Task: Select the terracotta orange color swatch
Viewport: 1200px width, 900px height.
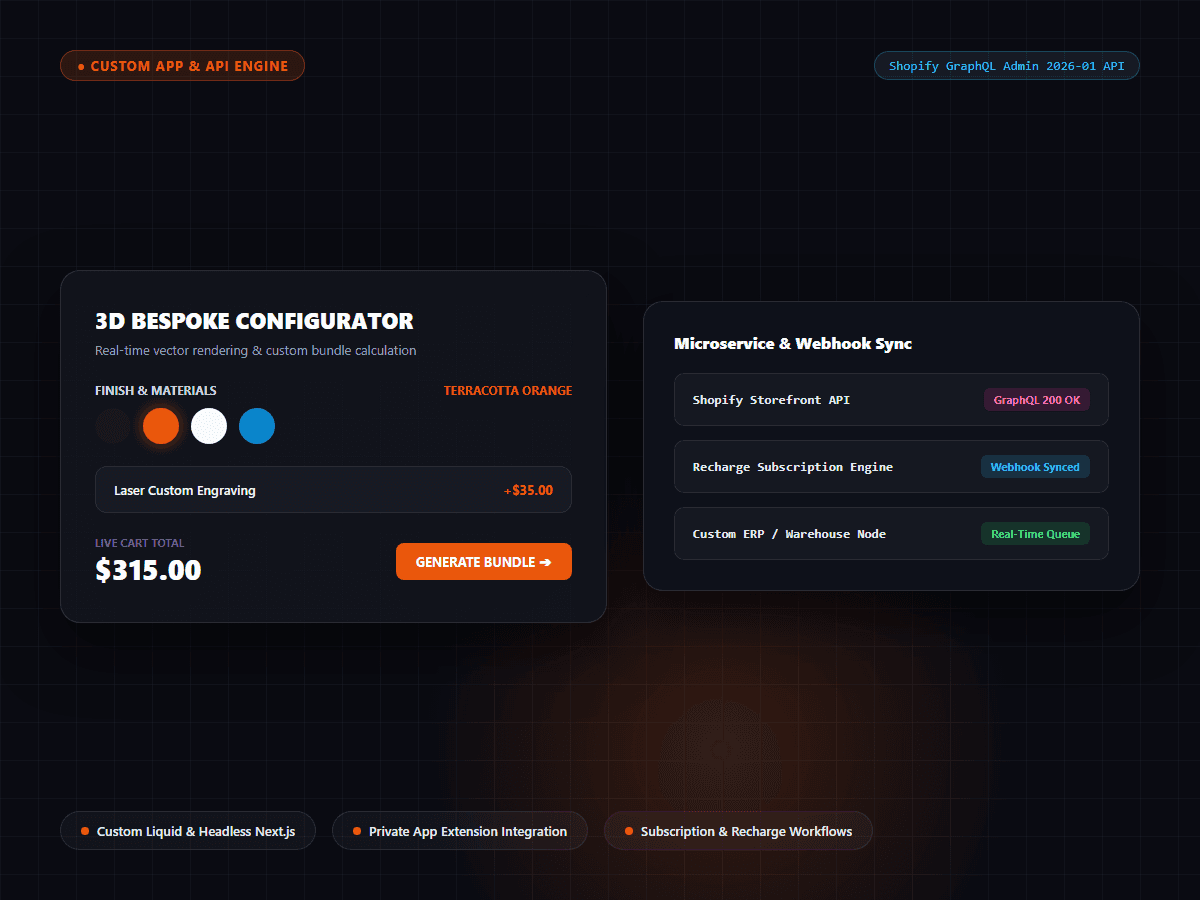Action: pos(161,426)
